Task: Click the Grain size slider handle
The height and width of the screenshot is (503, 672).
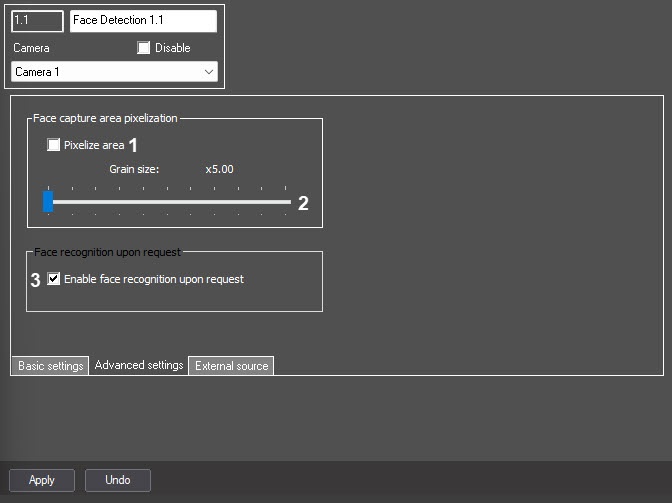Action: (x=48, y=201)
